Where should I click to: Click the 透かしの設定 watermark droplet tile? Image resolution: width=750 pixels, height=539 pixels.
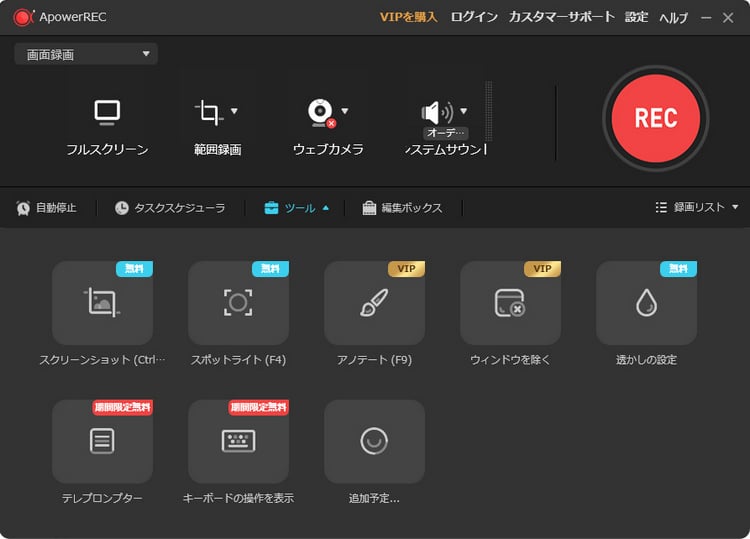[646, 303]
